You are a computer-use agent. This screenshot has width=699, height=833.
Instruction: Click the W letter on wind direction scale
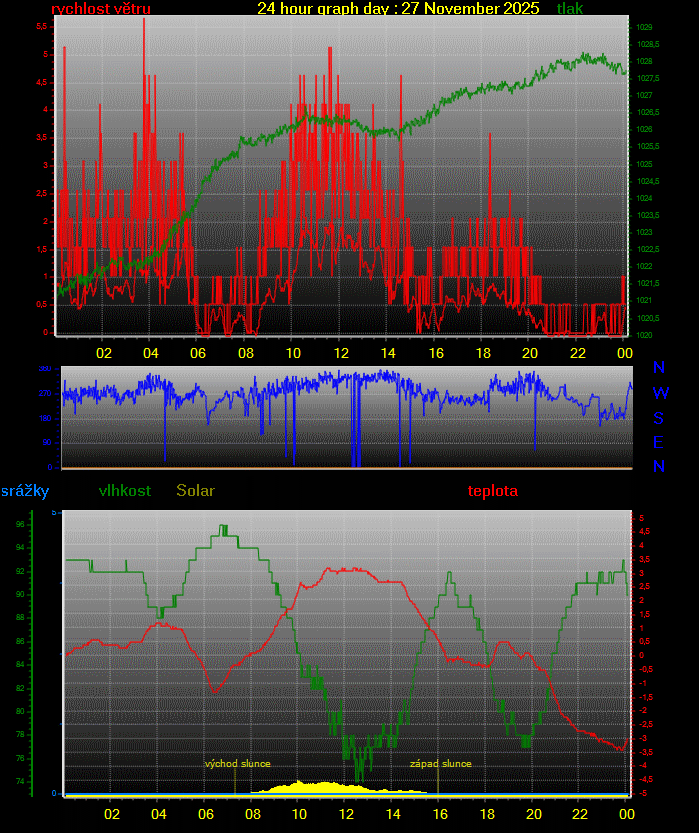tap(660, 394)
